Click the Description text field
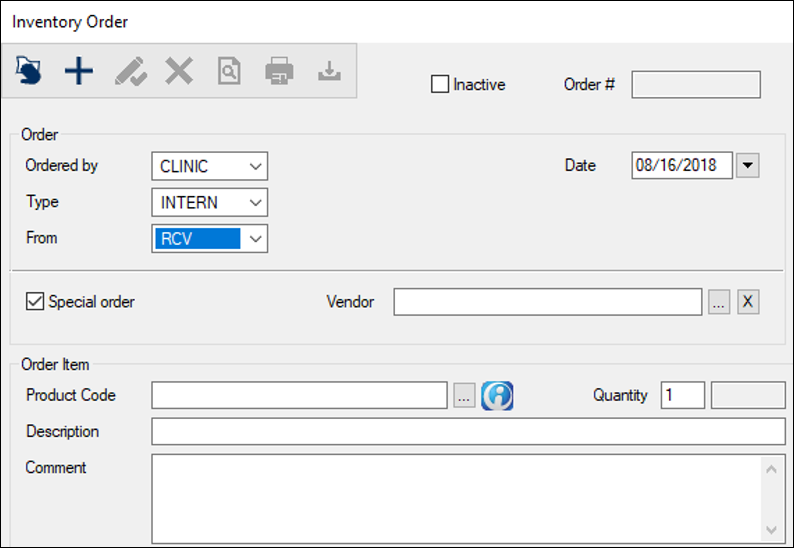Screen dimensions: 794x548 [468, 432]
